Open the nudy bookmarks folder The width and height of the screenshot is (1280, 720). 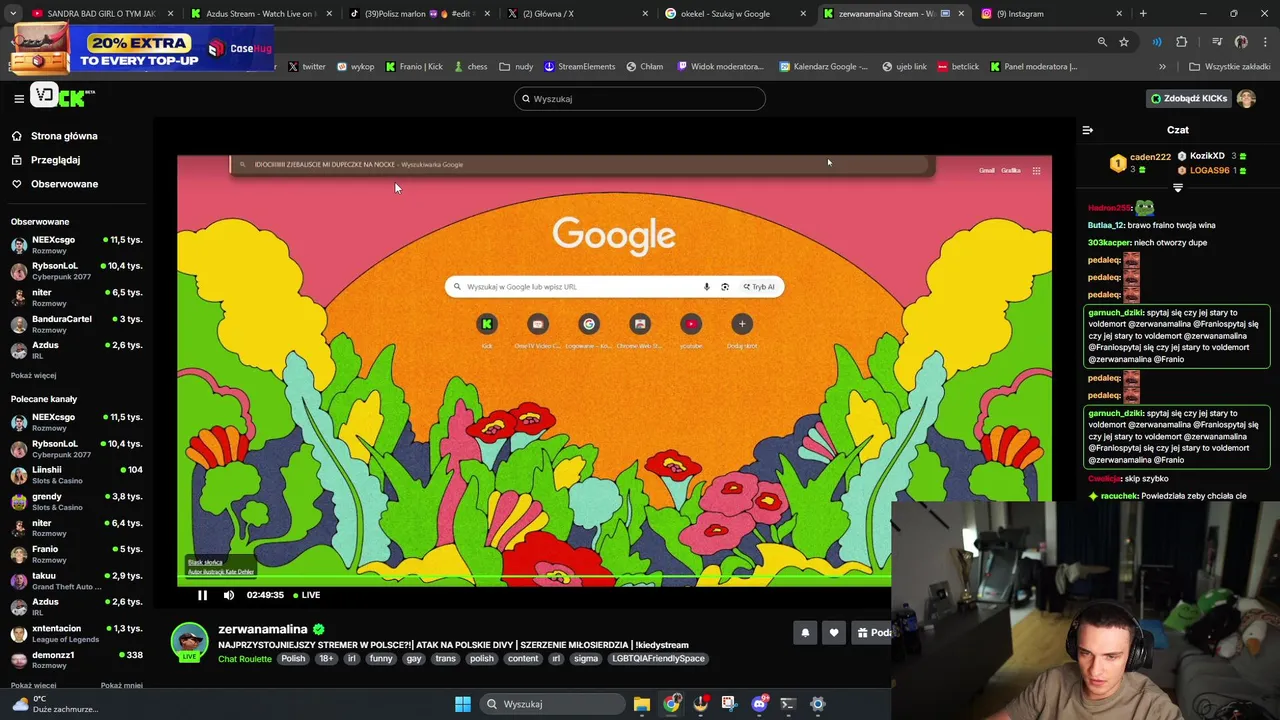coord(516,67)
